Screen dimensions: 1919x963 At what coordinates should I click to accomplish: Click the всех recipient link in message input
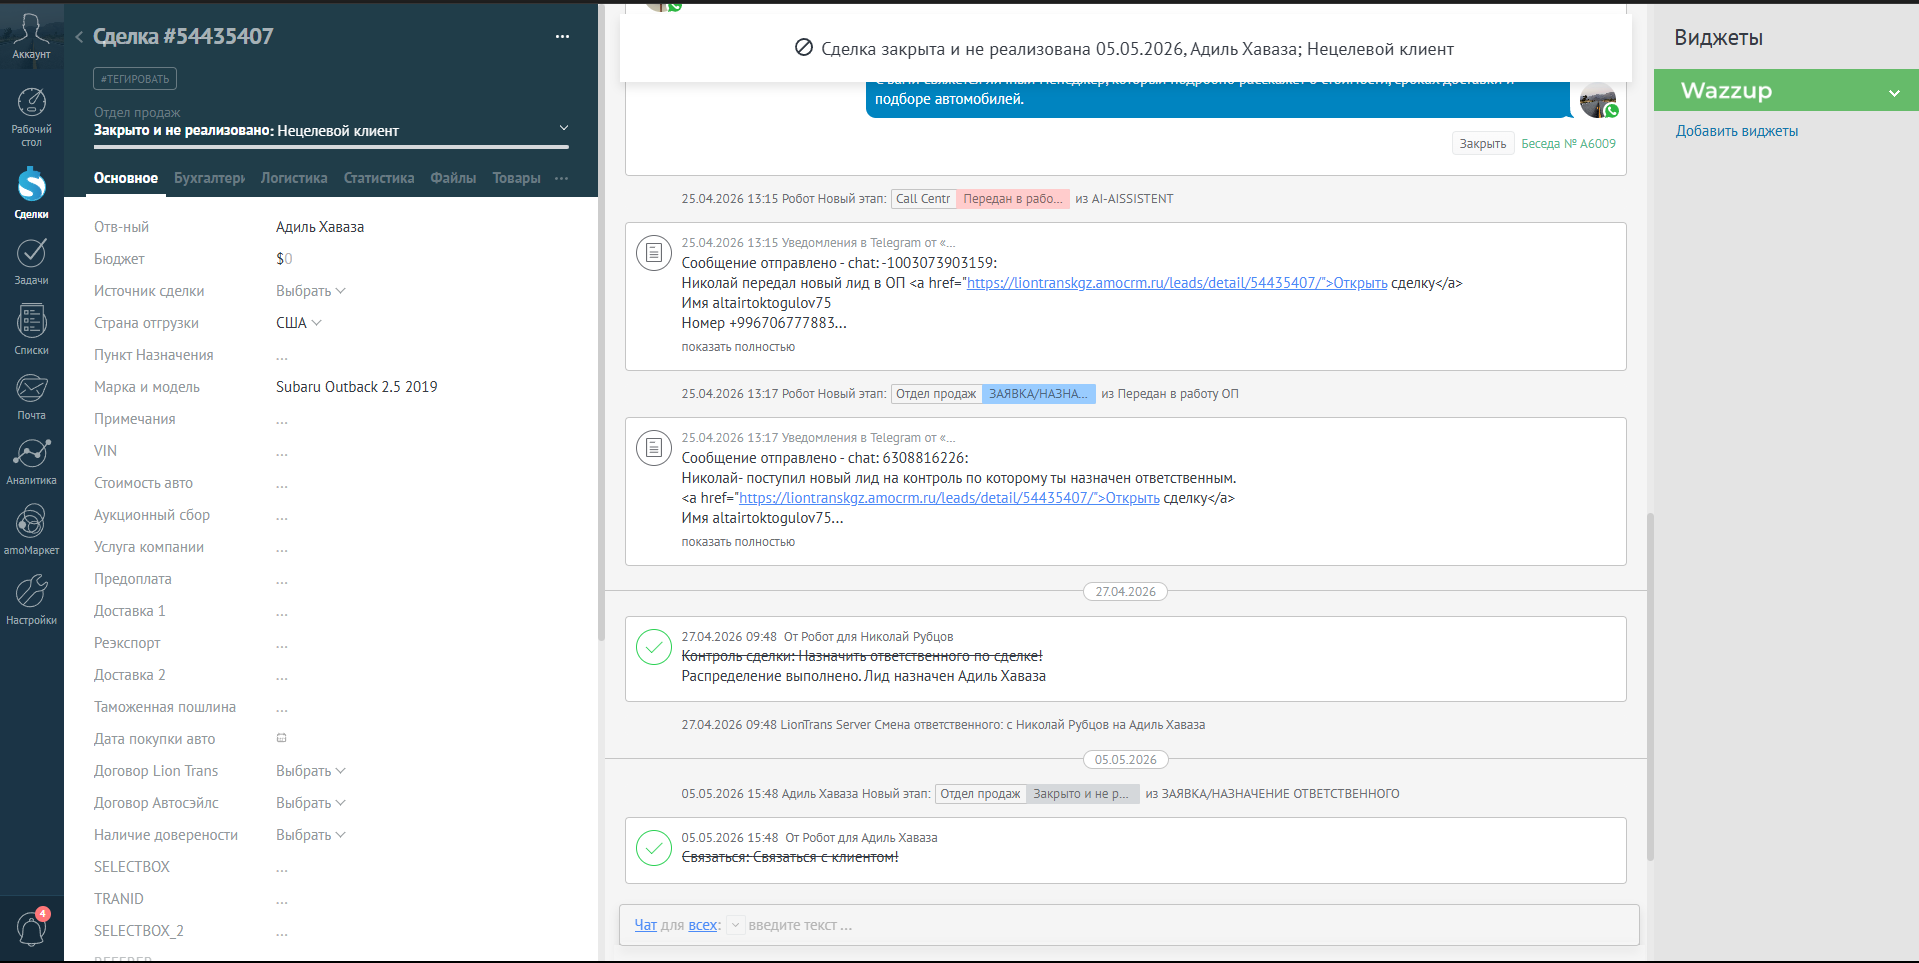[702, 925]
